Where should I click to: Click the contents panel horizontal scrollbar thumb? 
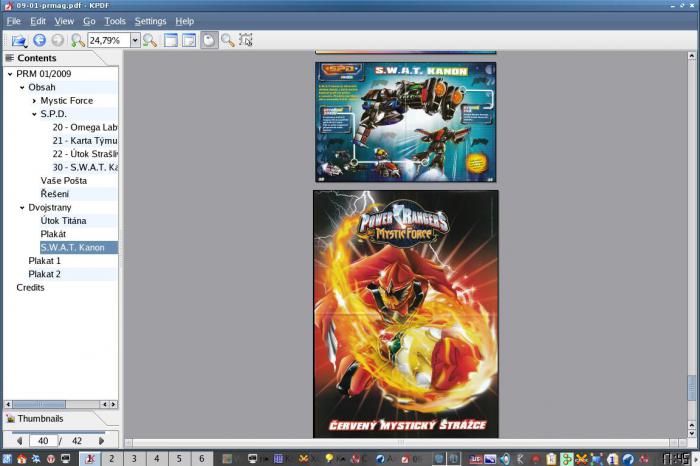[39, 404]
